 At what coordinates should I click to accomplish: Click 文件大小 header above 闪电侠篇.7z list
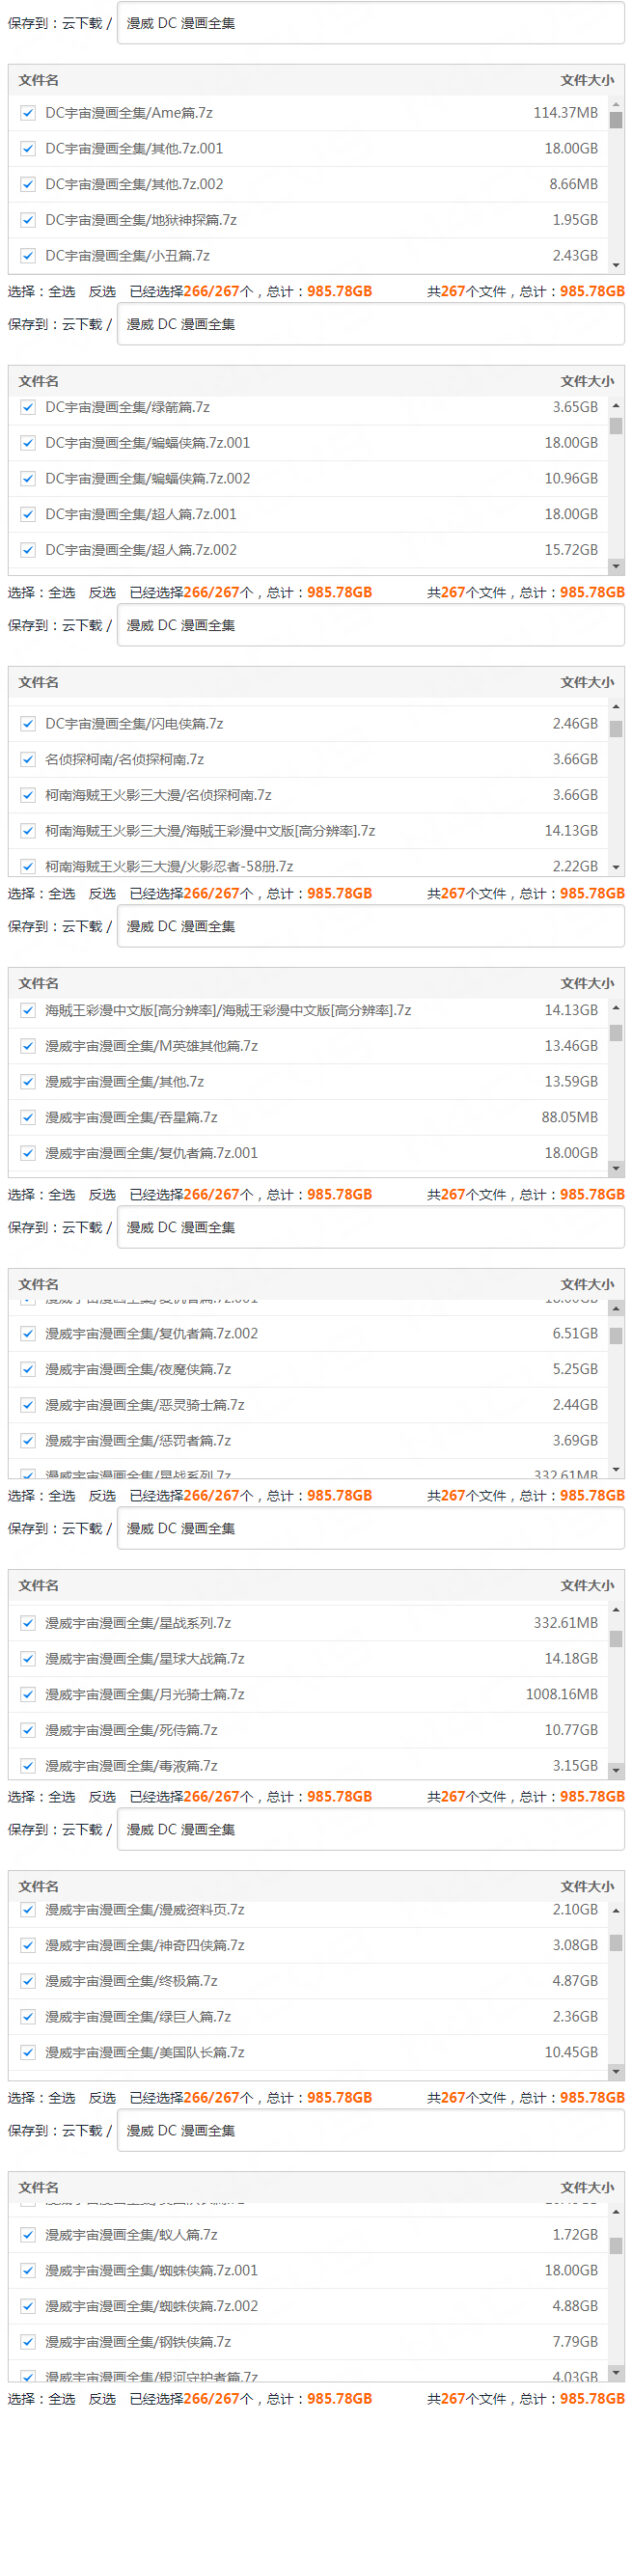click(587, 682)
